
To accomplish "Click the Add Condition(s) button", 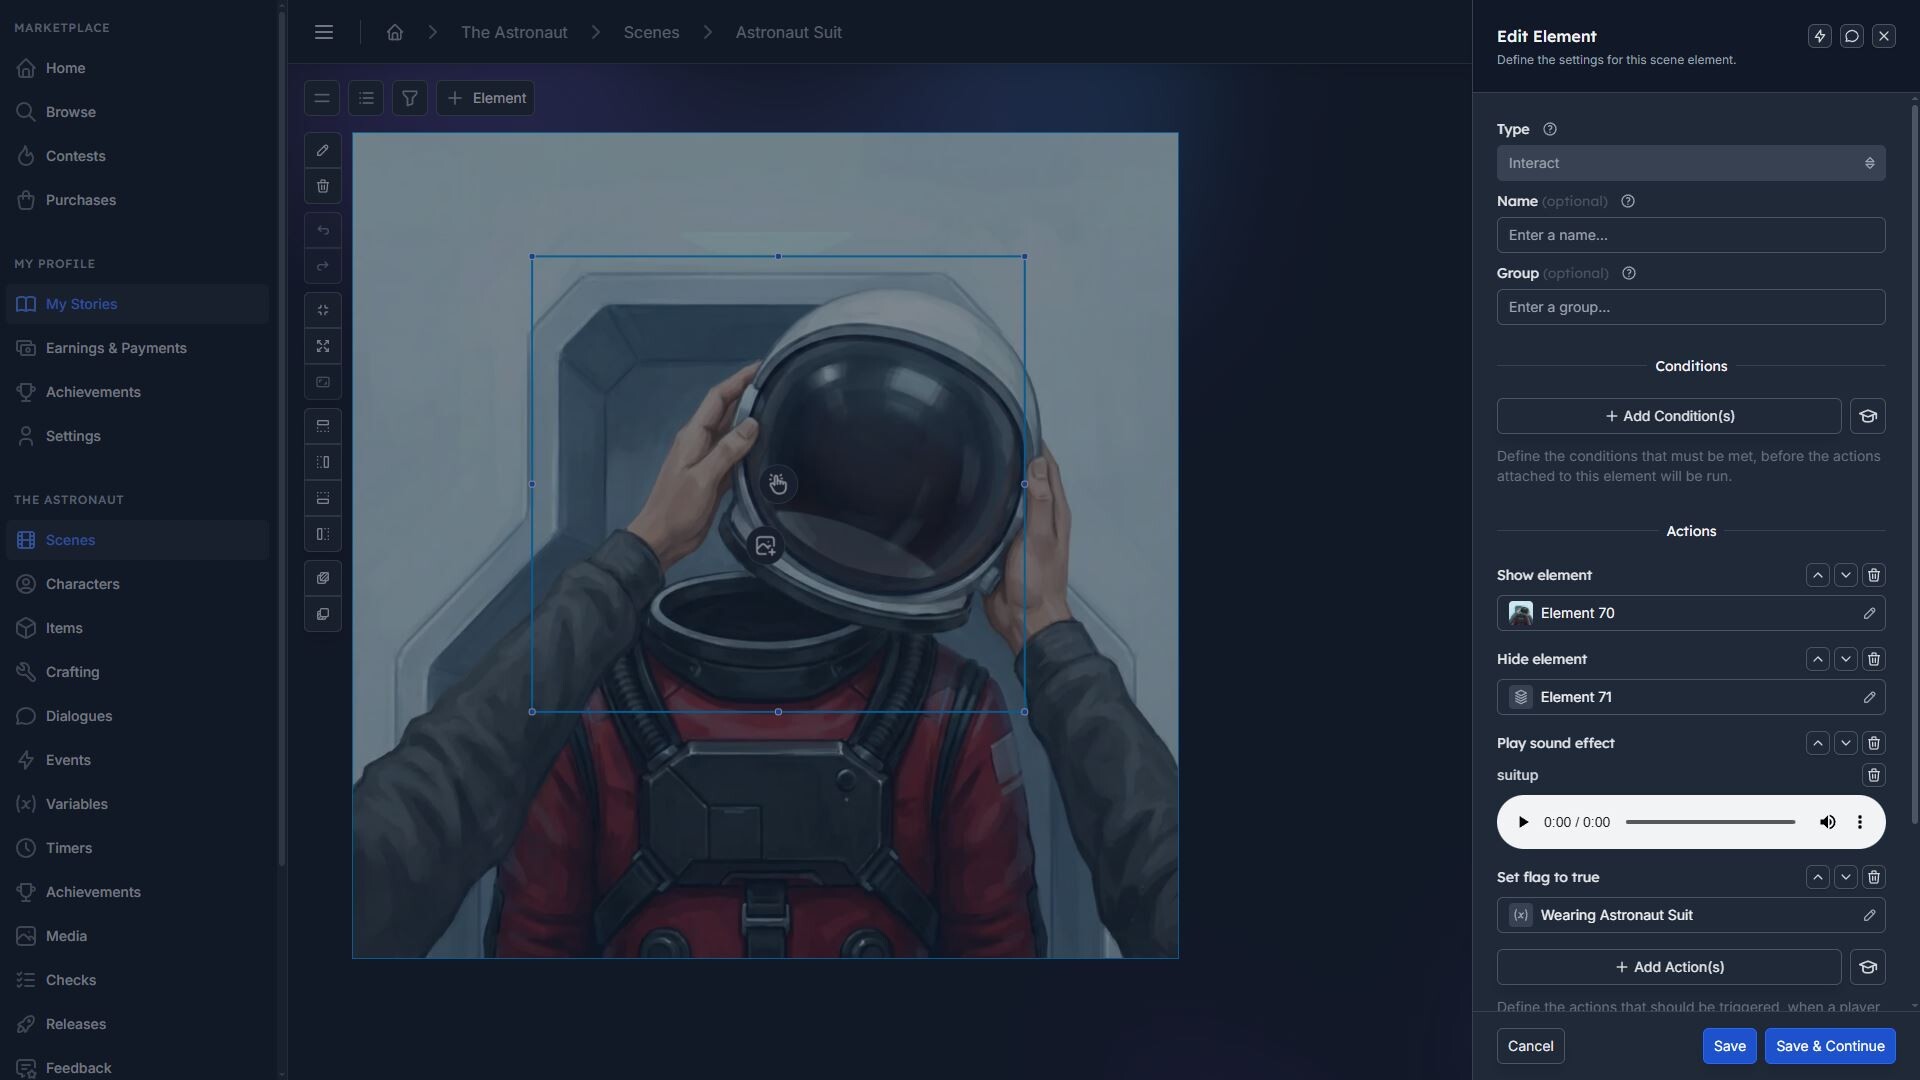I will coord(1670,415).
